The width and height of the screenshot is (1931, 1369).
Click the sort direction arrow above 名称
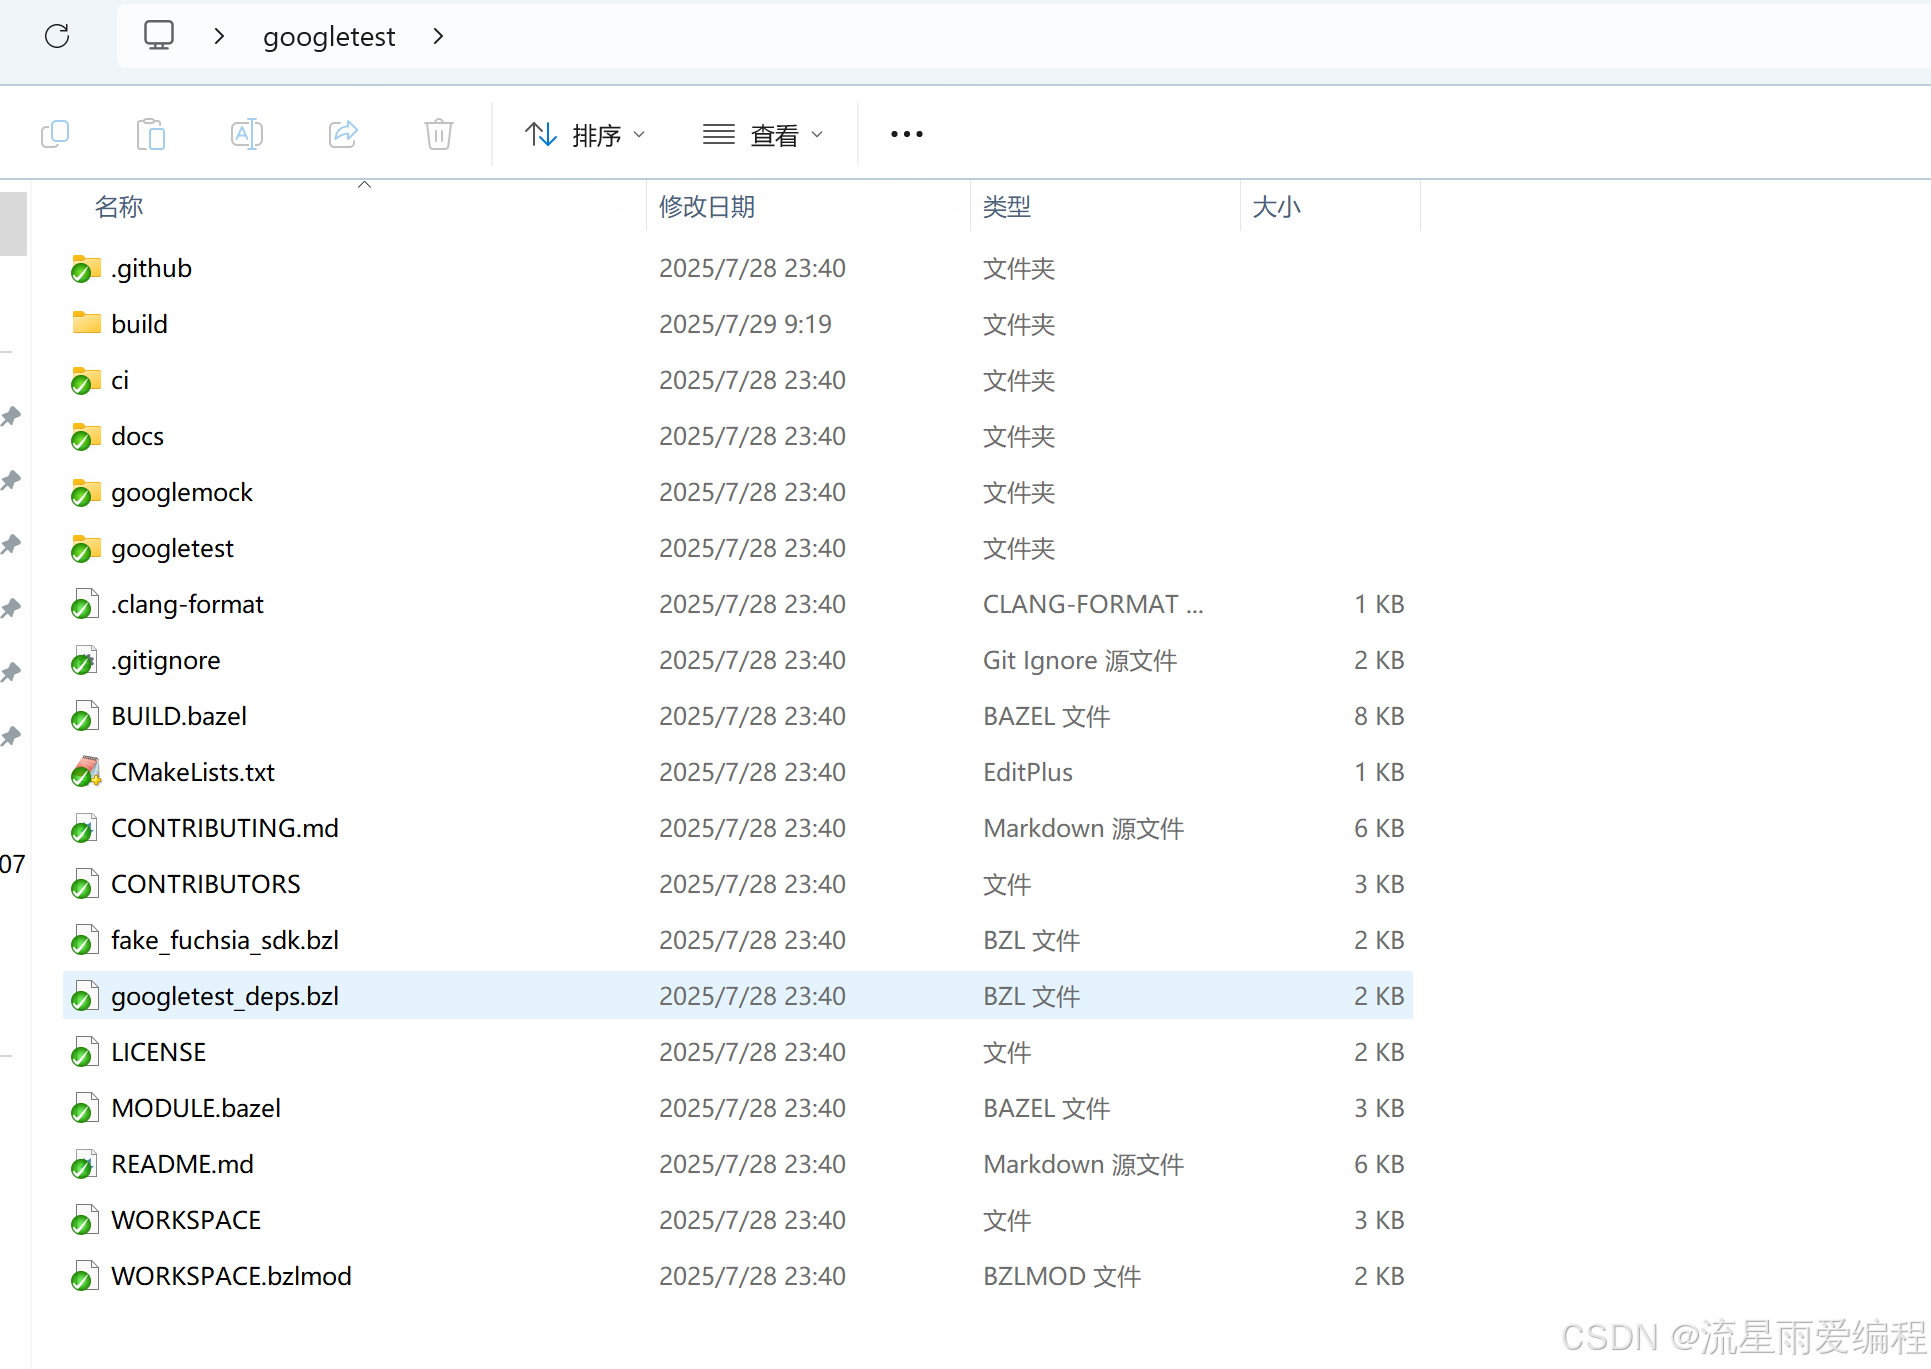click(x=365, y=185)
